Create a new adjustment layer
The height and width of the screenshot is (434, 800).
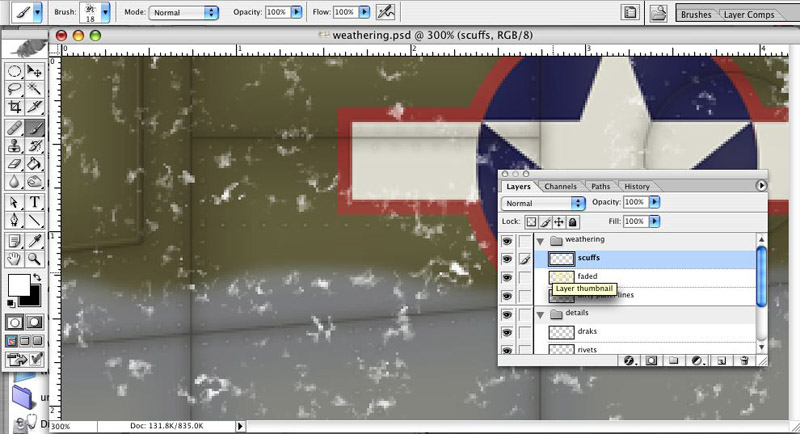(x=697, y=361)
